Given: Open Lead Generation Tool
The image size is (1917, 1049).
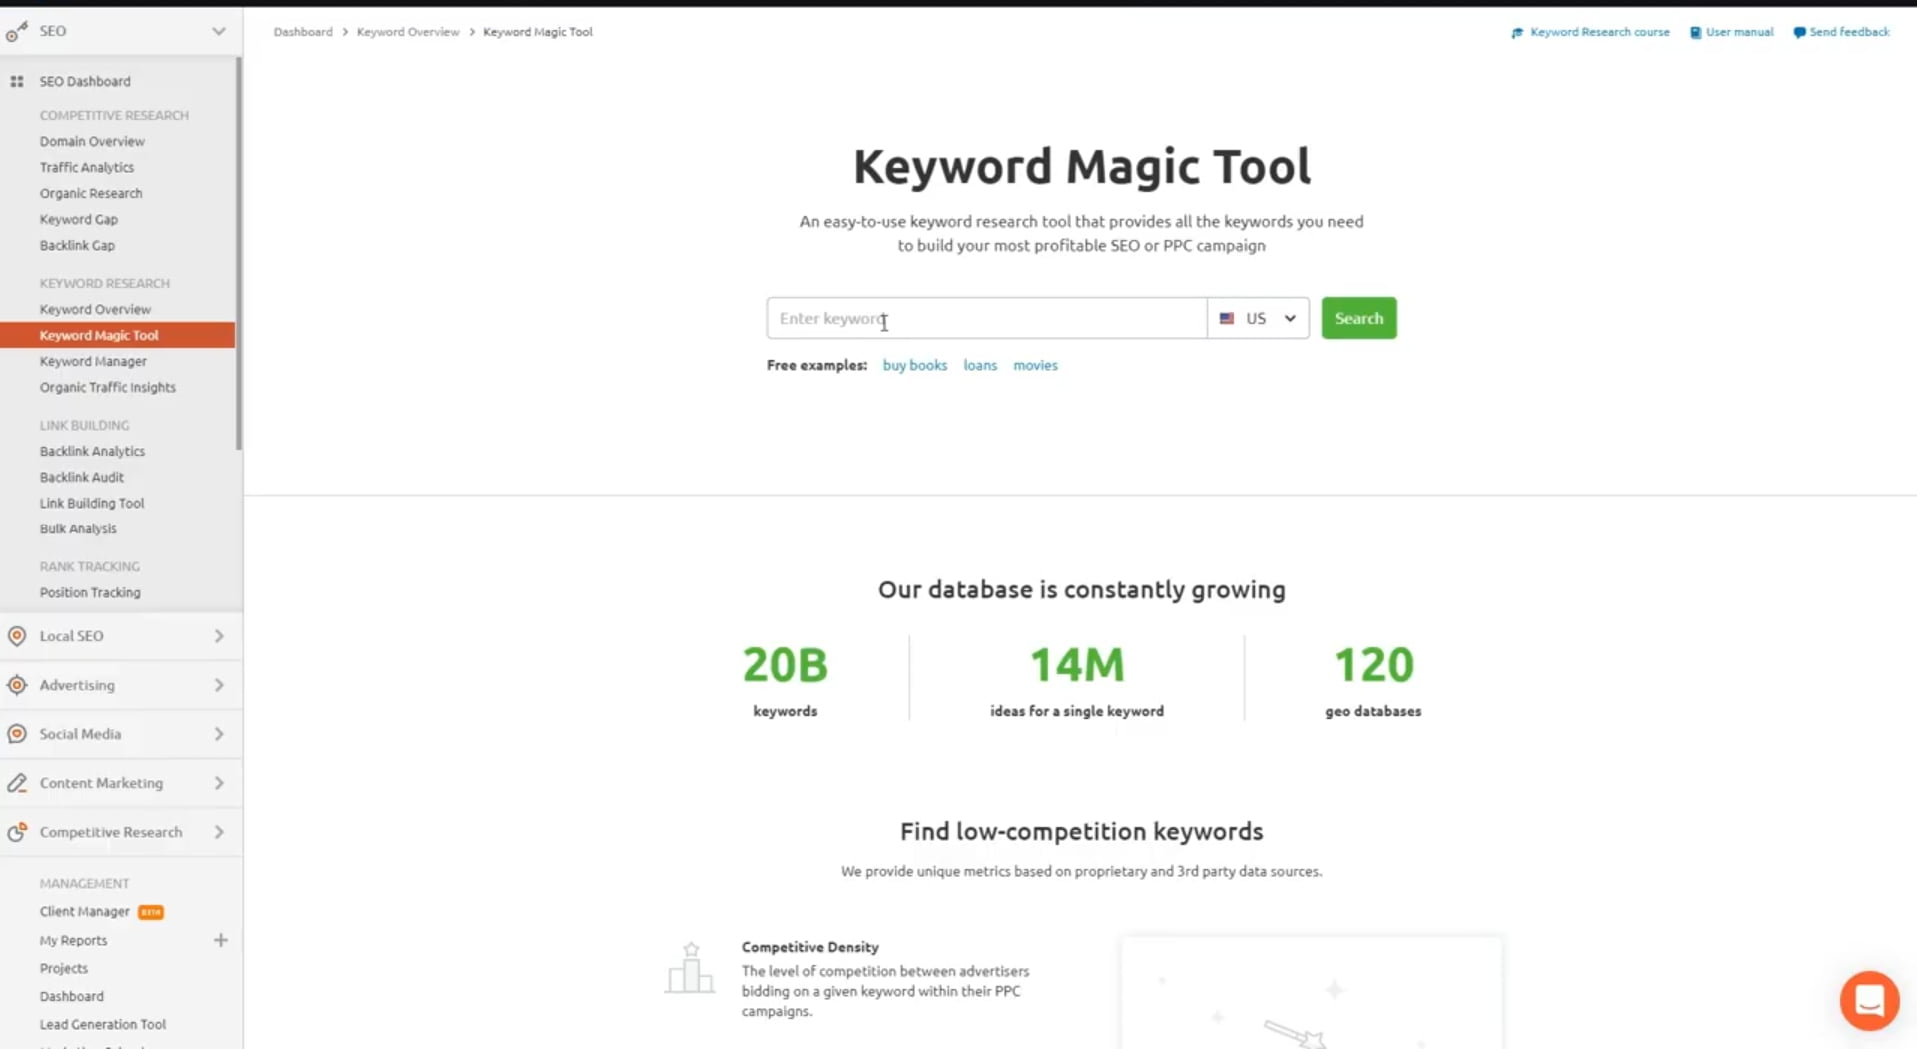Looking at the screenshot, I should coord(102,1024).
